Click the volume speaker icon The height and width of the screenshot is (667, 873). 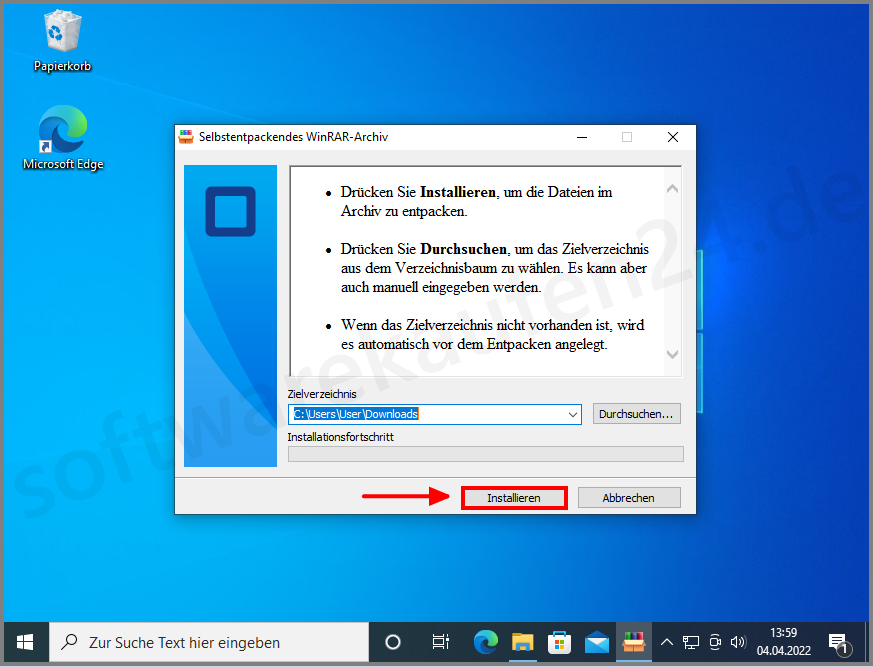pyautogui.click(x=738, y=642)
